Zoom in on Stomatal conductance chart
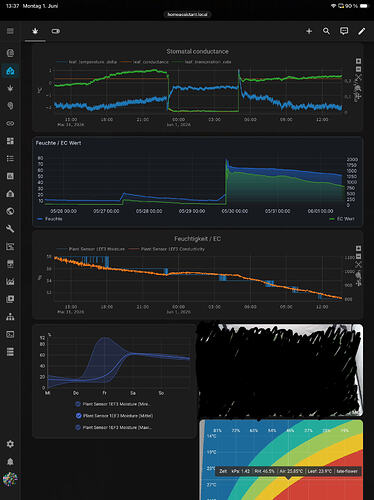The height and width of the screenshot is (500, 374). coord(358,61)
